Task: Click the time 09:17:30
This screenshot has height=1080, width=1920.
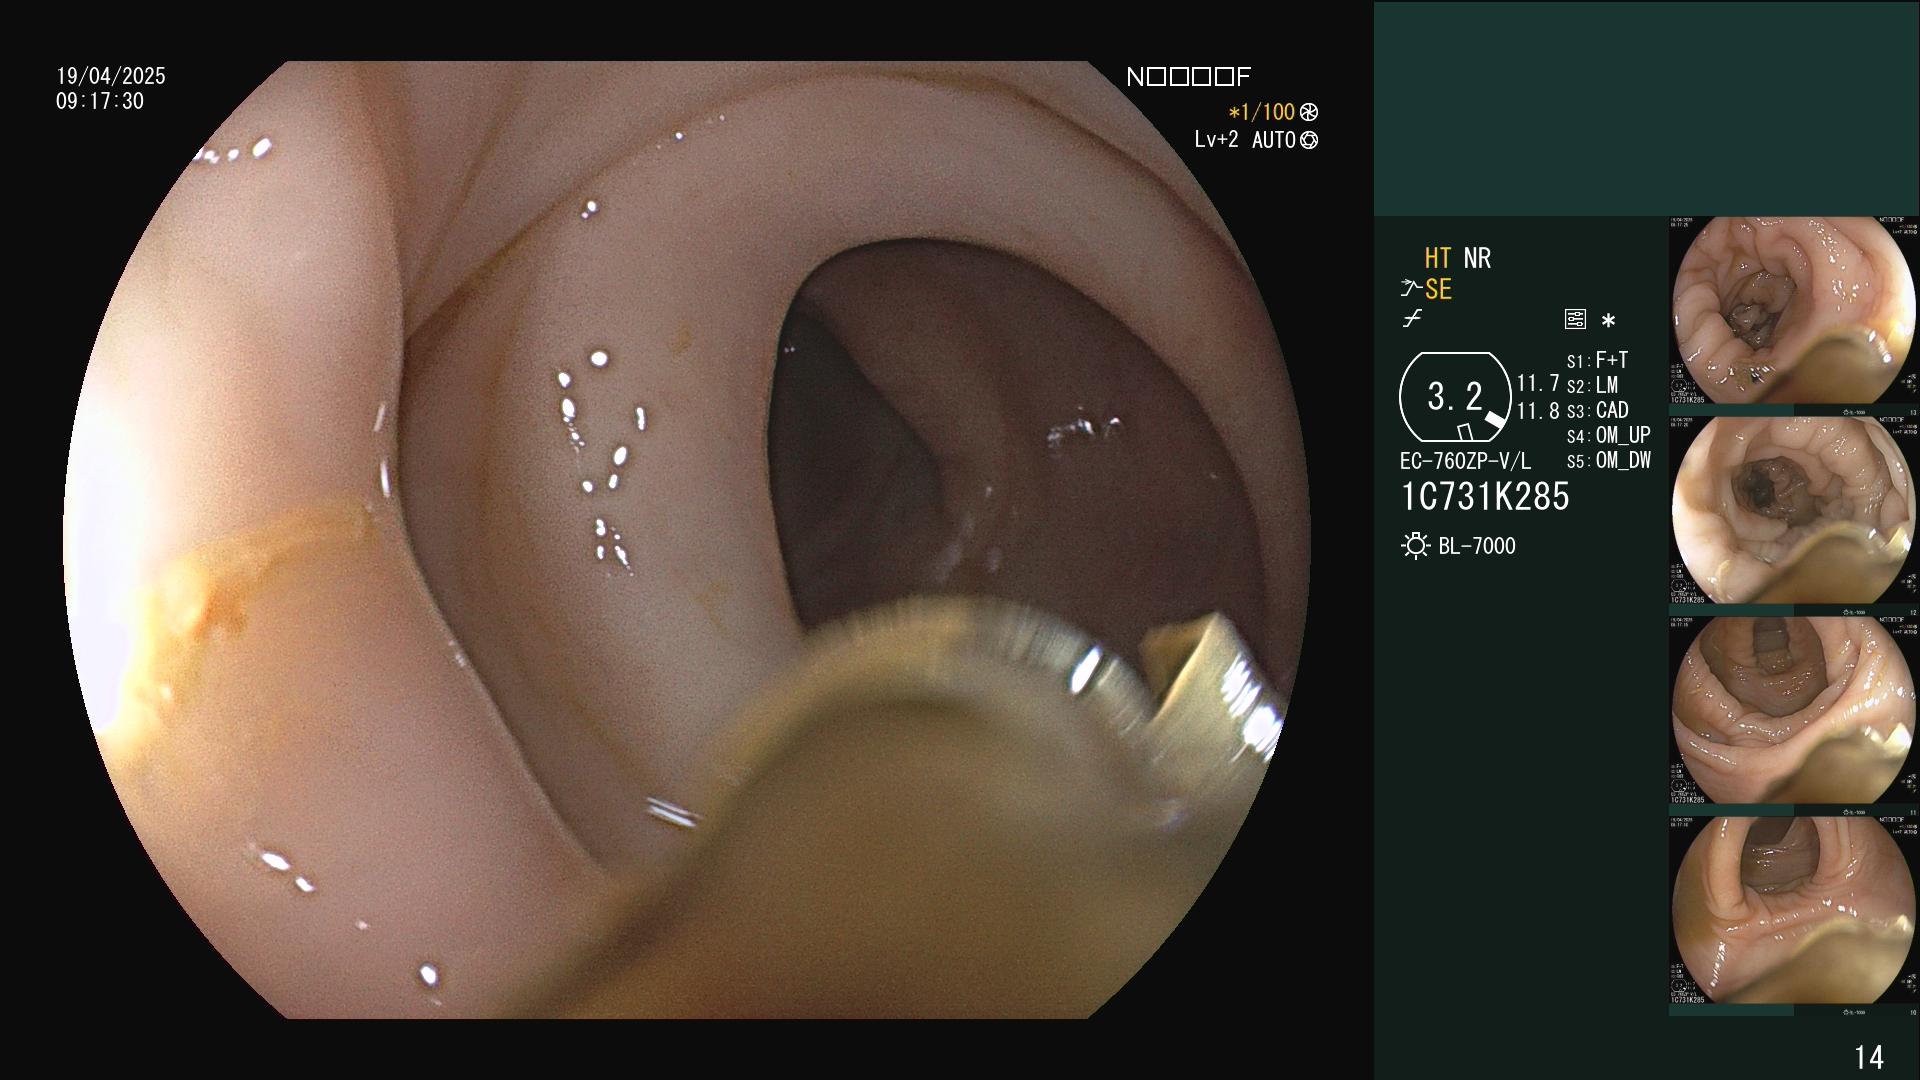Action: (x=100, y=101)
